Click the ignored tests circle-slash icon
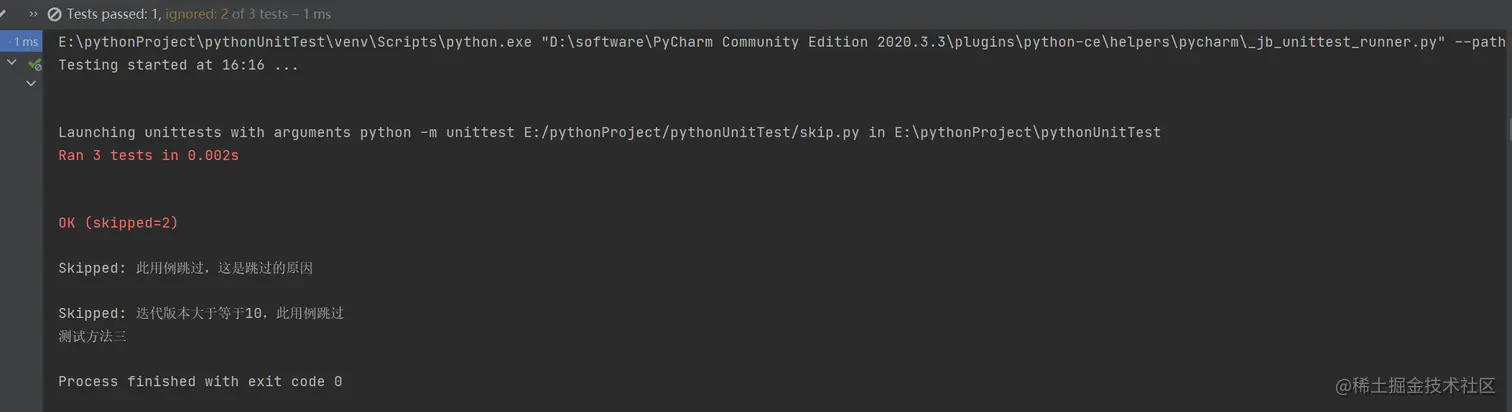 tap(55, 14)
